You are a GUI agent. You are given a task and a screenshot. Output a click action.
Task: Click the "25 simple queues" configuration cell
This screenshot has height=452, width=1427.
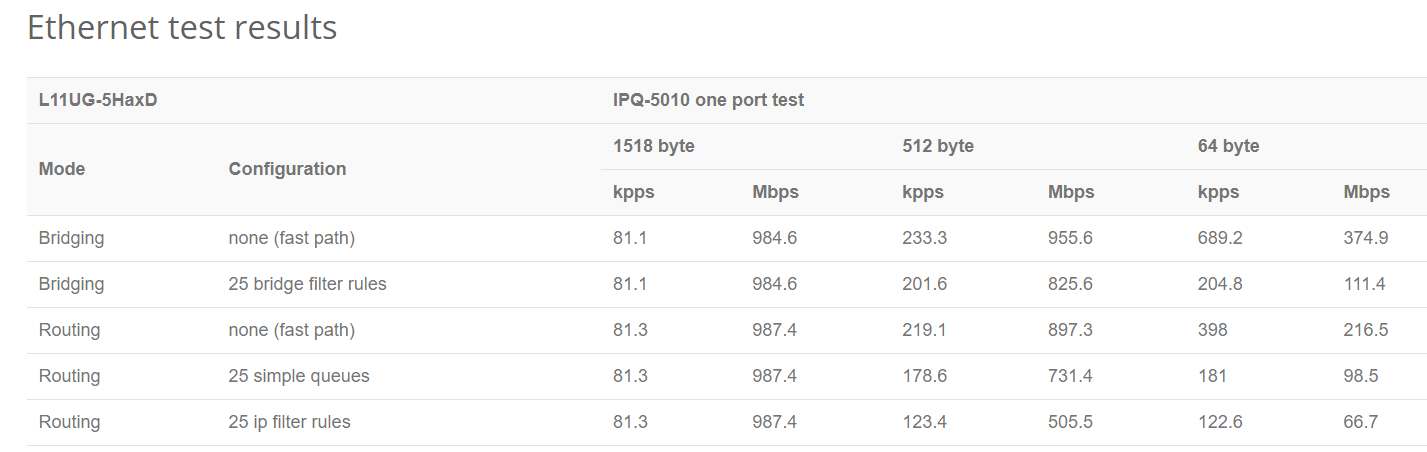click(x=299, y=376)
